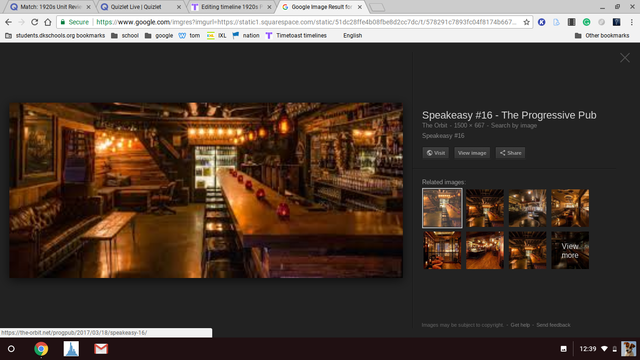Open a new tab with the new-tab button
640x360 pixels.
pos(377,7)
